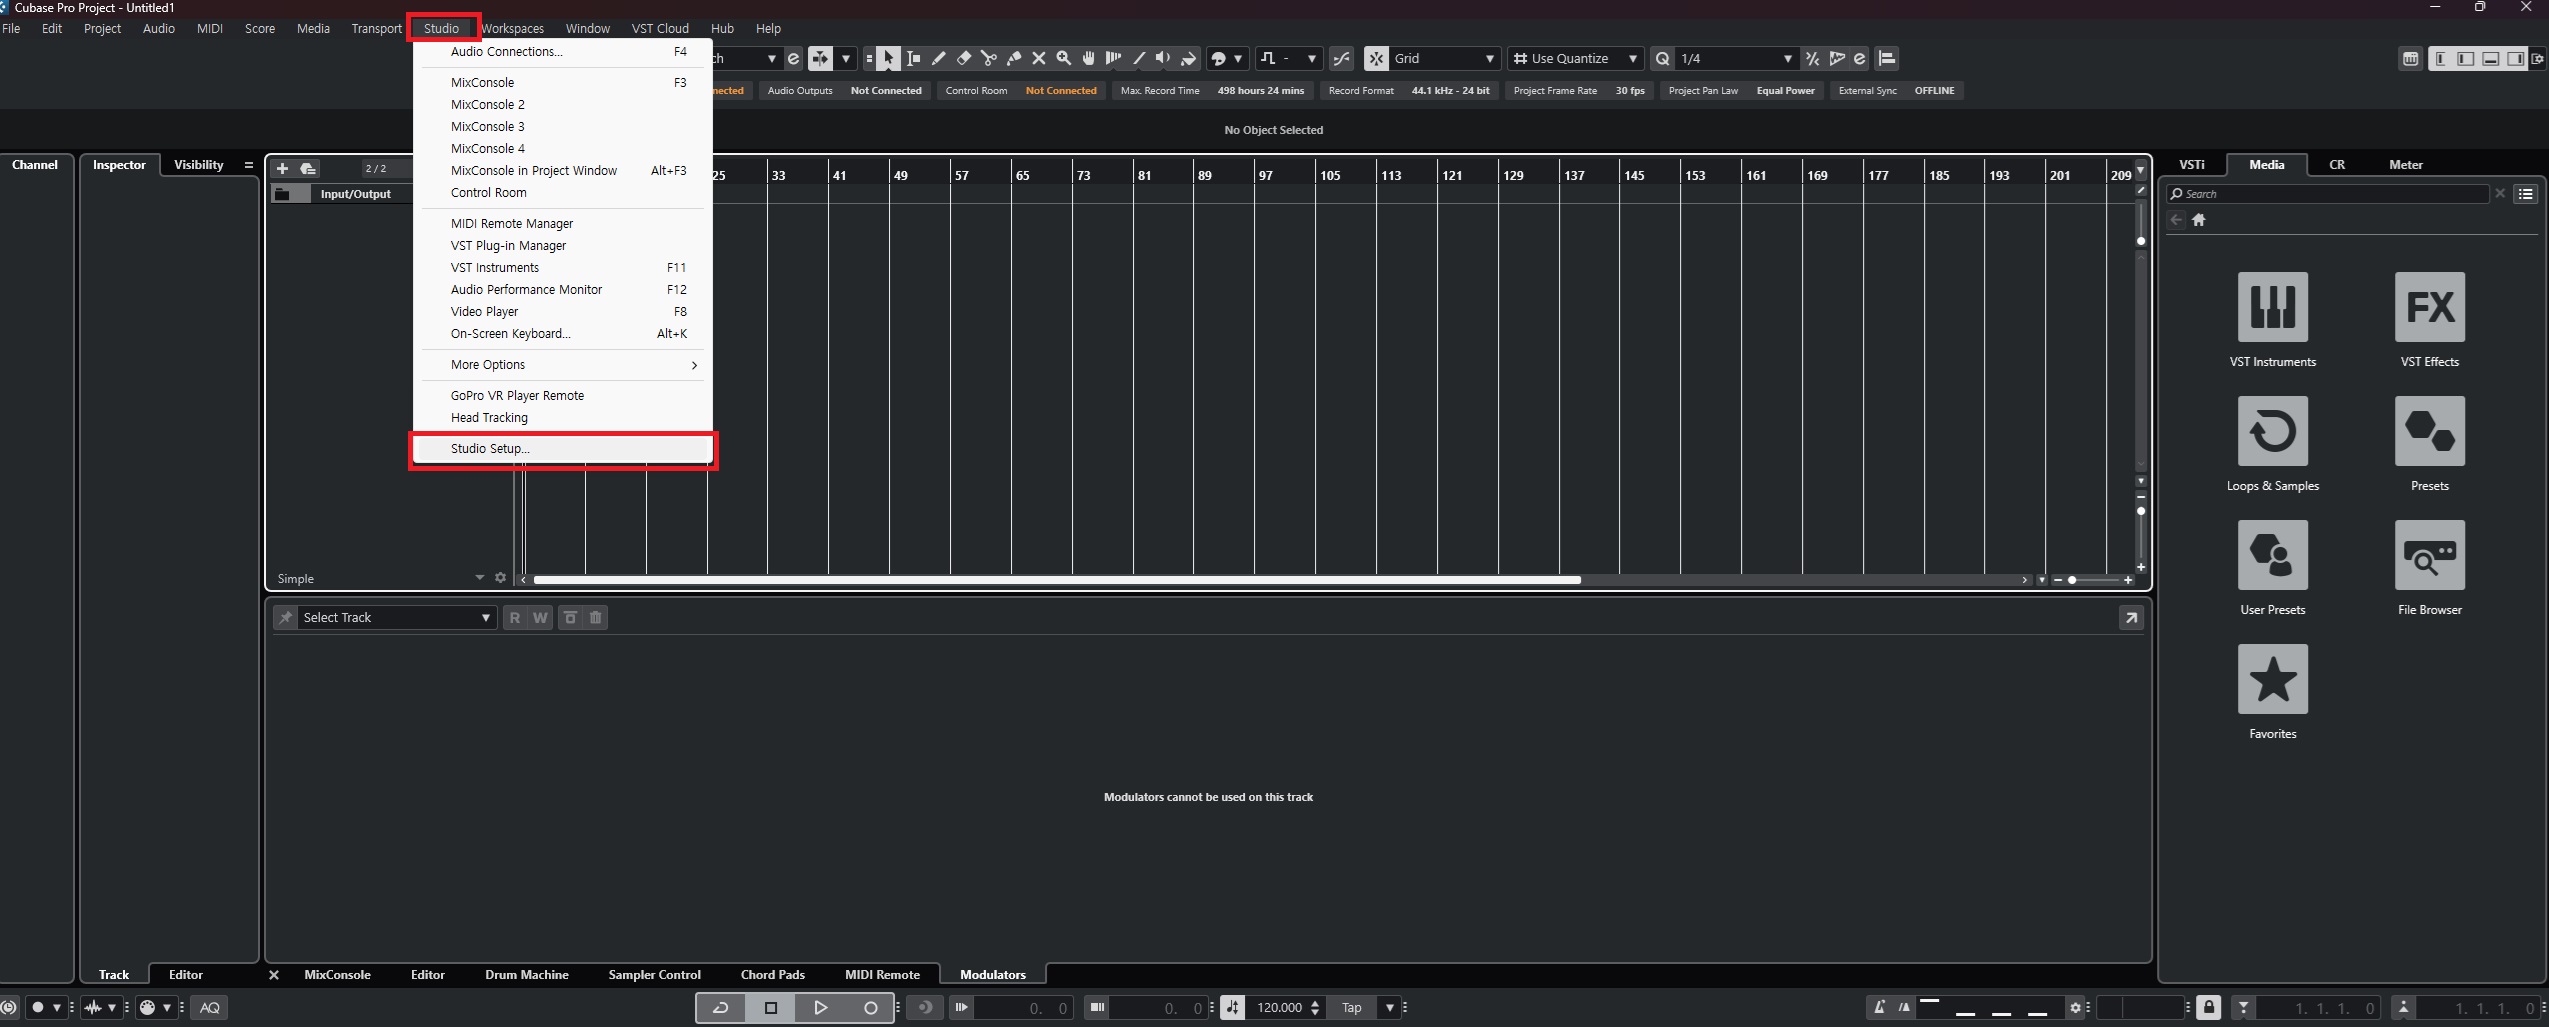This screenshot has width=2549, height=1027.
Task: Focus the Media rack Search field
Action: pos(2327,194)
